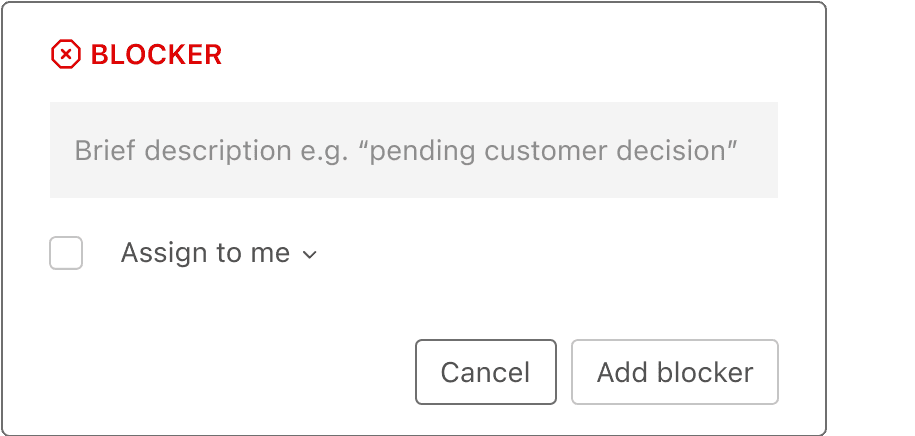The height and width of the screenshot is (436, 915).
Task: Click the gray description text box
Action: pos(413,150)
